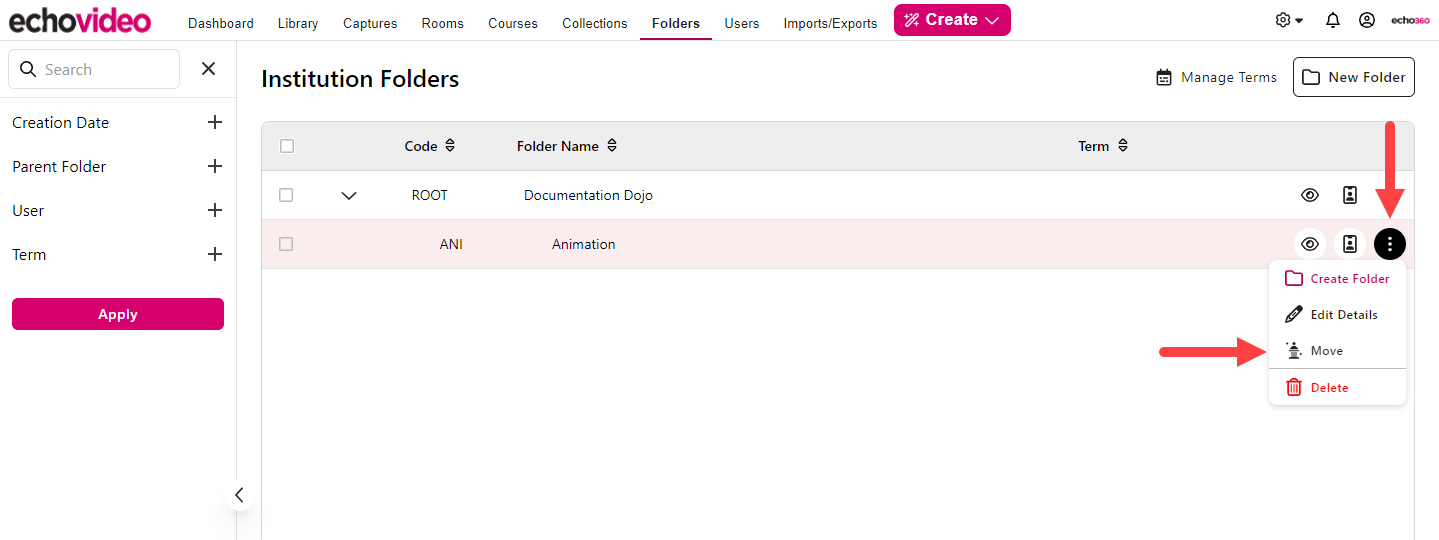This screenshot has height=540, width=1439.
Task: Click the Delete trash can icon
Action: click(x=1294, y=387)
